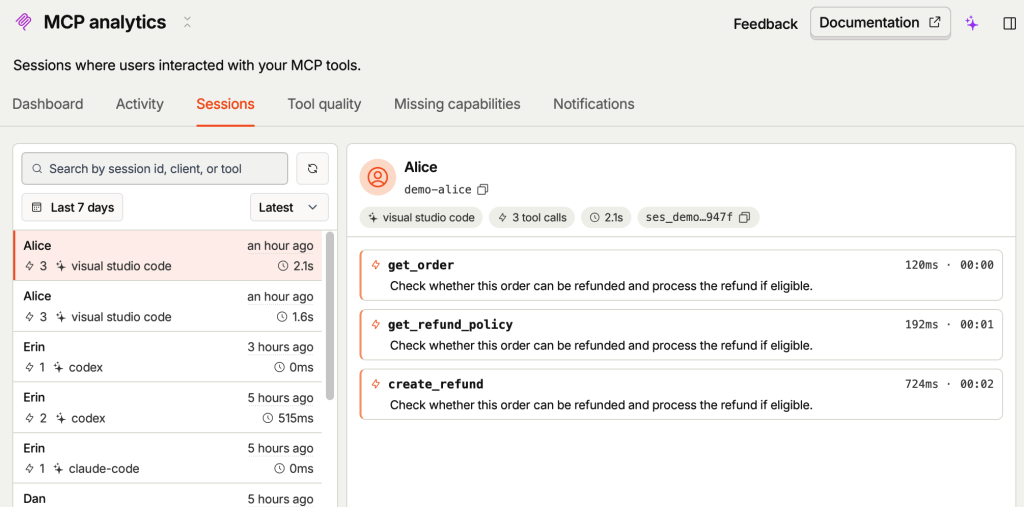Click the '3 hours ago' timestamp
1024x507 pixels.
[x=280, y=347]
